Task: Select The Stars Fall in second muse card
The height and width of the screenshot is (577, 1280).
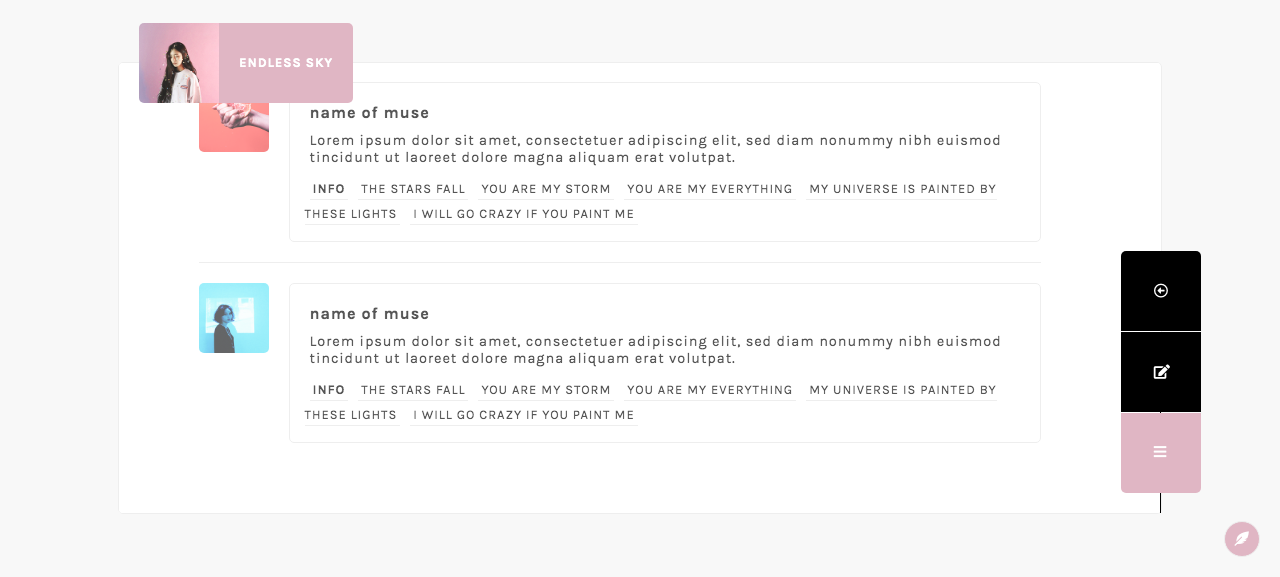Action: pos(413,390)
